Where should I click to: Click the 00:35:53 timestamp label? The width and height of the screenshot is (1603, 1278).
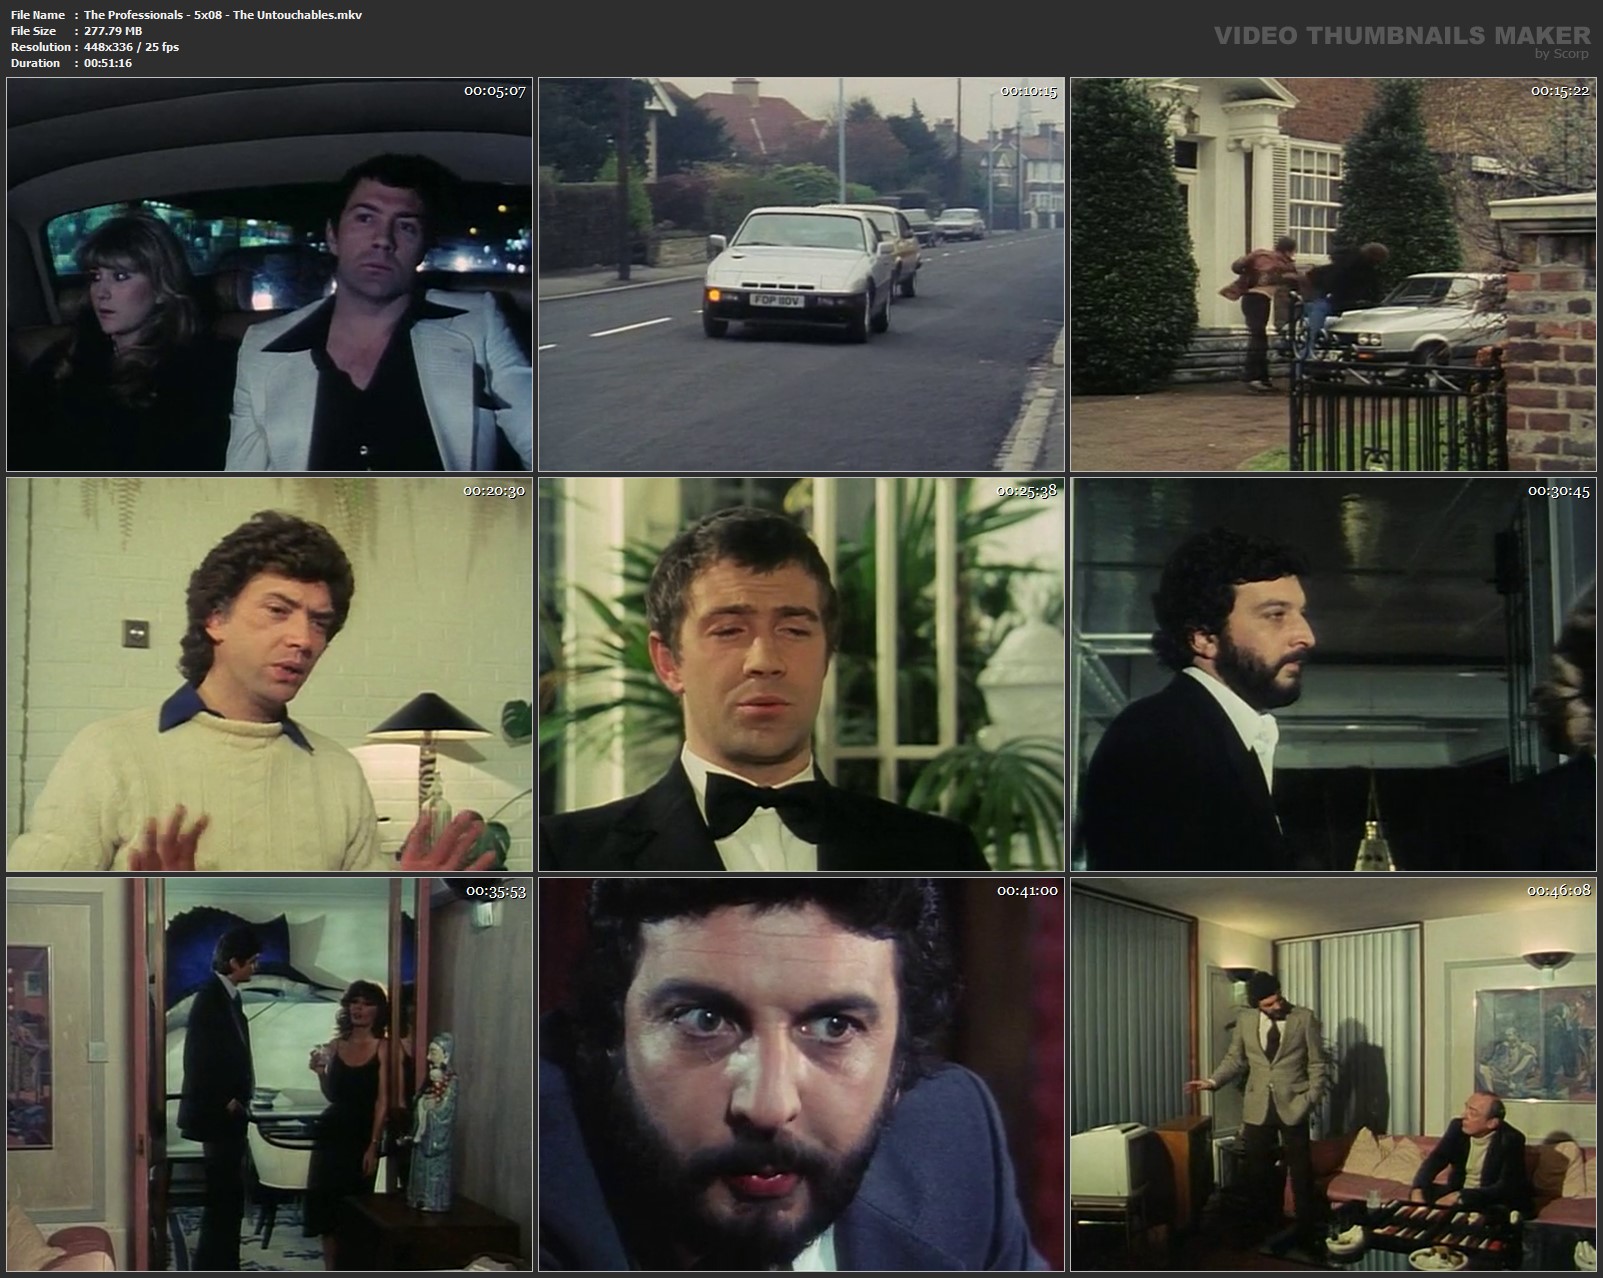point(496,891)
